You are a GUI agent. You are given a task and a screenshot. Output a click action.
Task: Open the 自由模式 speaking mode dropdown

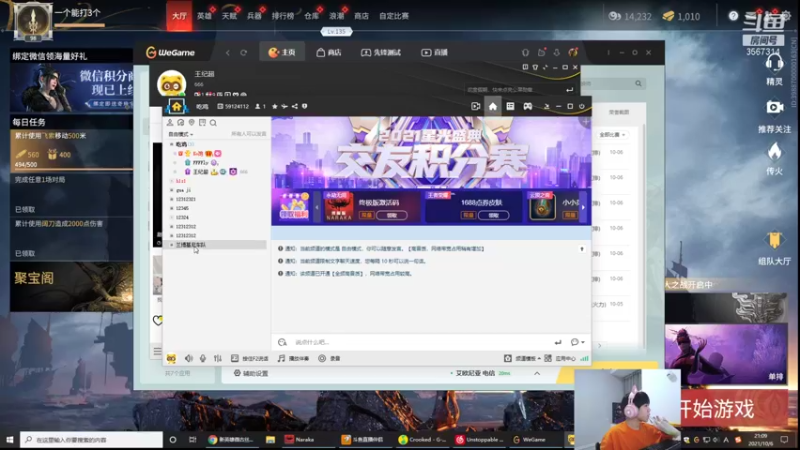tap(181, 134)
